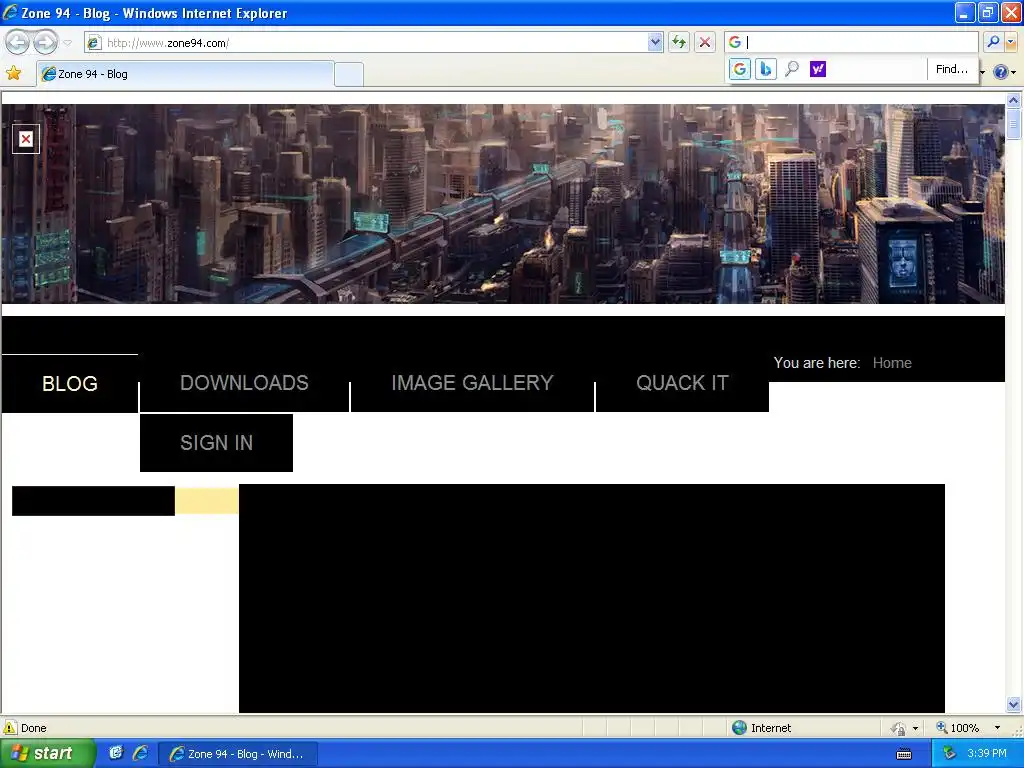1024x768 pixels.
Task: Expand the zoom level dropdown arrow
Action: pos(997,728)
